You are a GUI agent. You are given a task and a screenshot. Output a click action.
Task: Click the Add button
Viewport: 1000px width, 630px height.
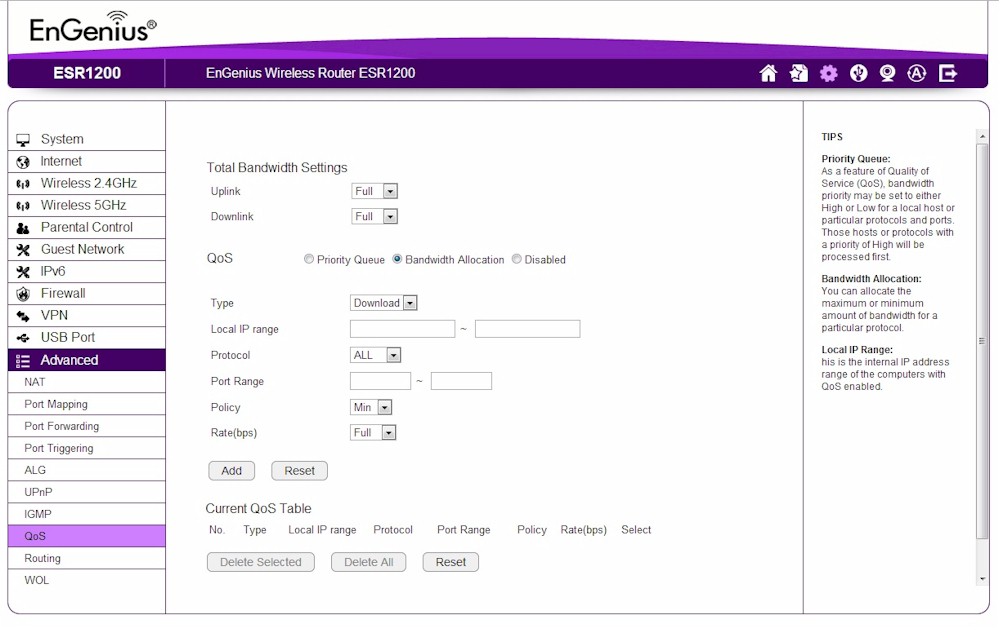232,471
